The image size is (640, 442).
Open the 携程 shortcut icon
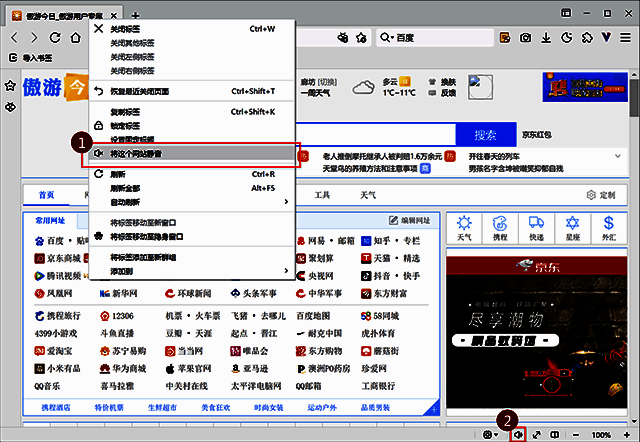coord(500,228)
